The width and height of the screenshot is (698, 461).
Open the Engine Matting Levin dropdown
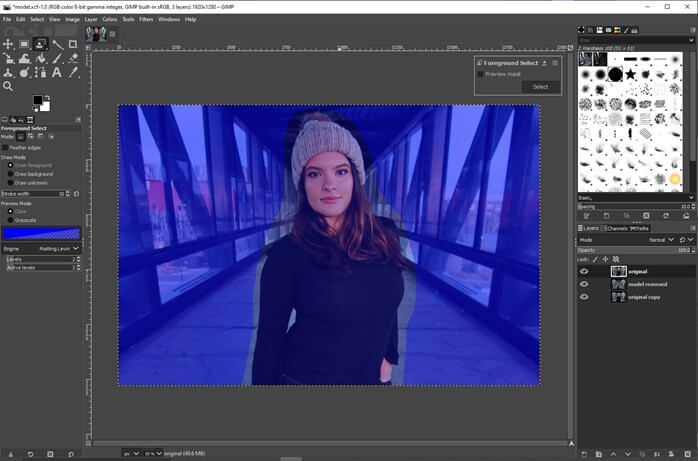pyautogui.click(x=41, y=249)
